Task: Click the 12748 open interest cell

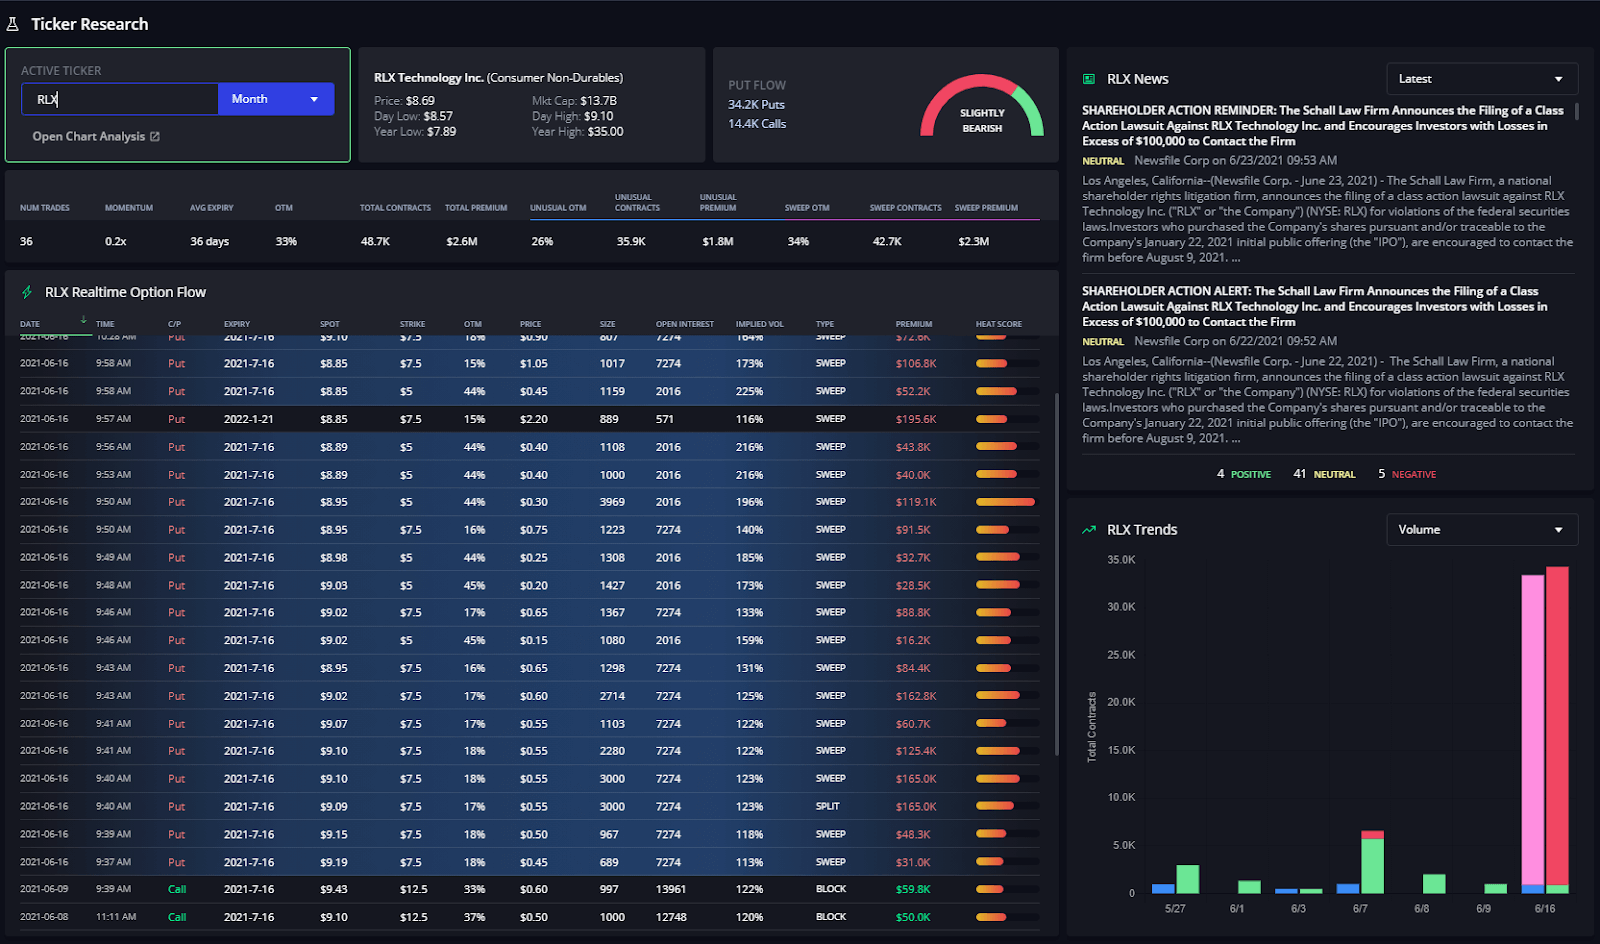Action: click(671, 917)
